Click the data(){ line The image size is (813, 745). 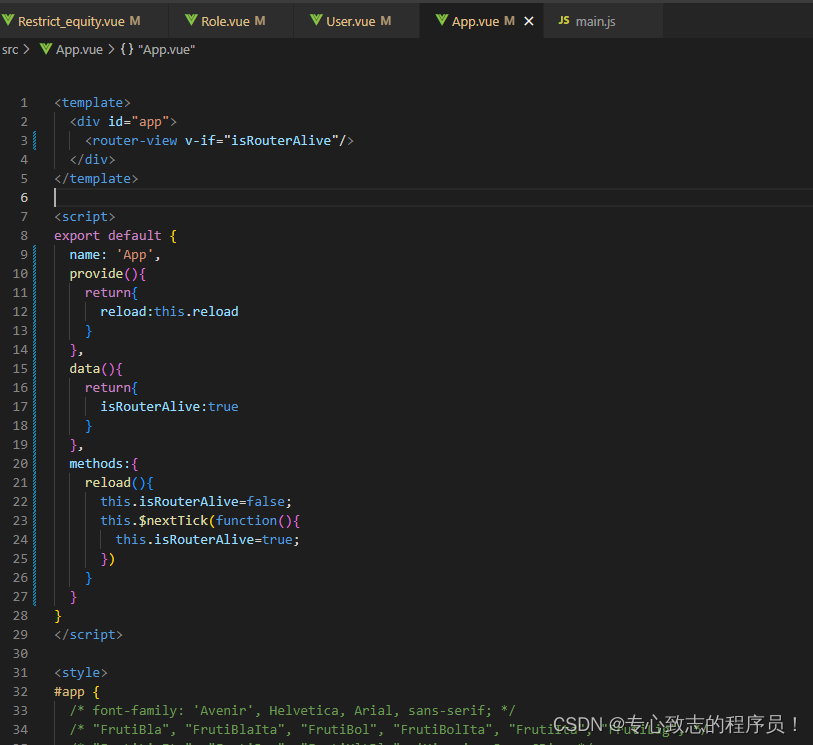point(96,369)
